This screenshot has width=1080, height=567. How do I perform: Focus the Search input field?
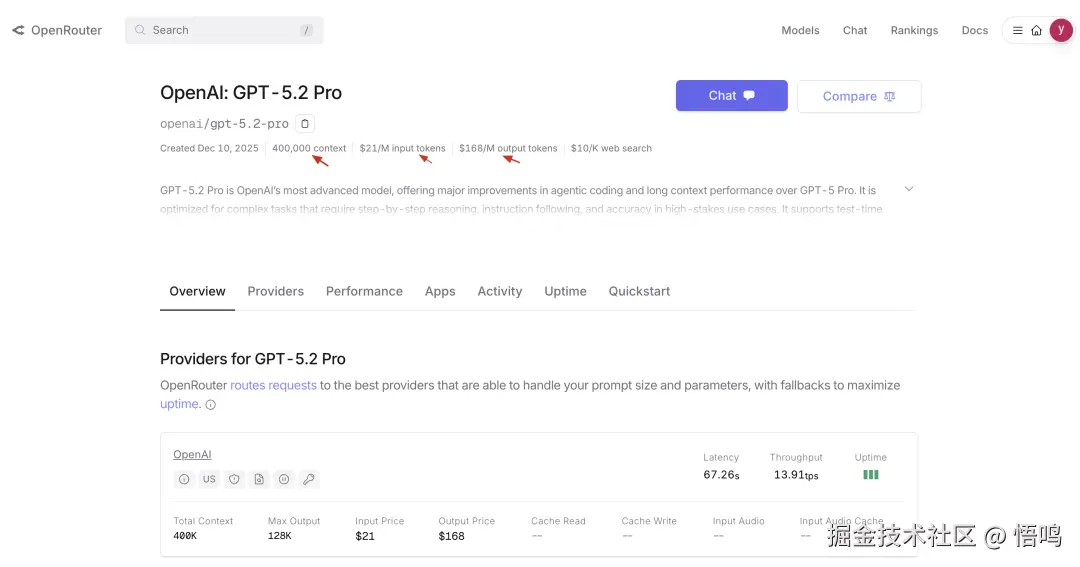pyautogui.click(x=223, y=30)
